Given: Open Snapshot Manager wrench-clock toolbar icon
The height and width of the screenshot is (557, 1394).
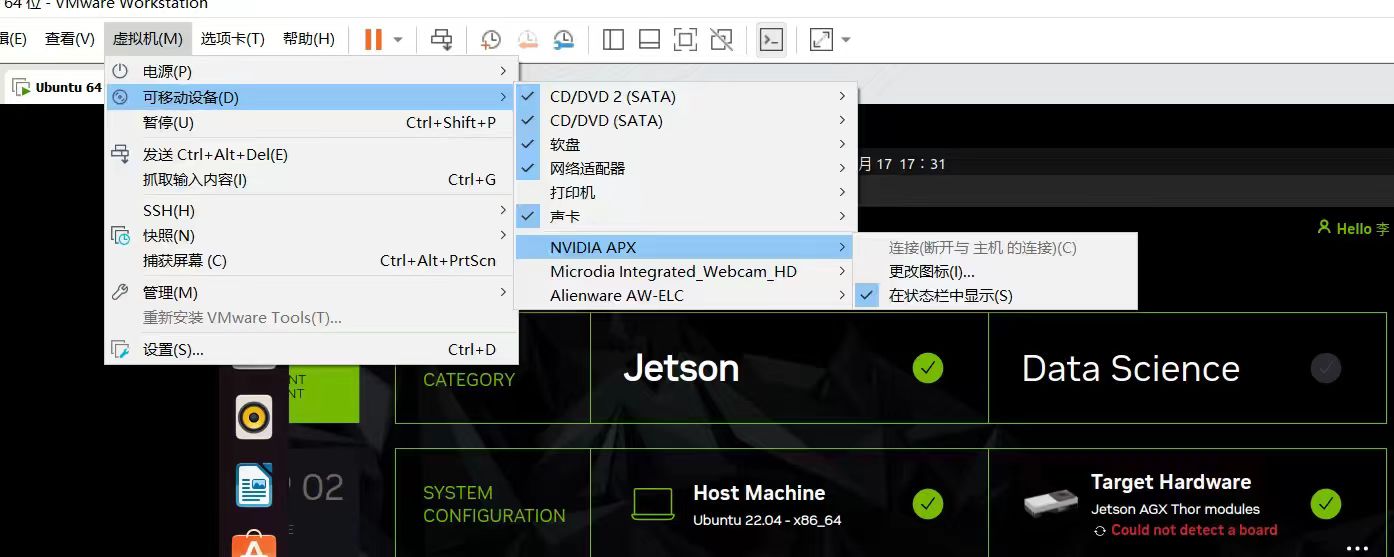Looking at the screenshot, I should click(x=563, y=40).
